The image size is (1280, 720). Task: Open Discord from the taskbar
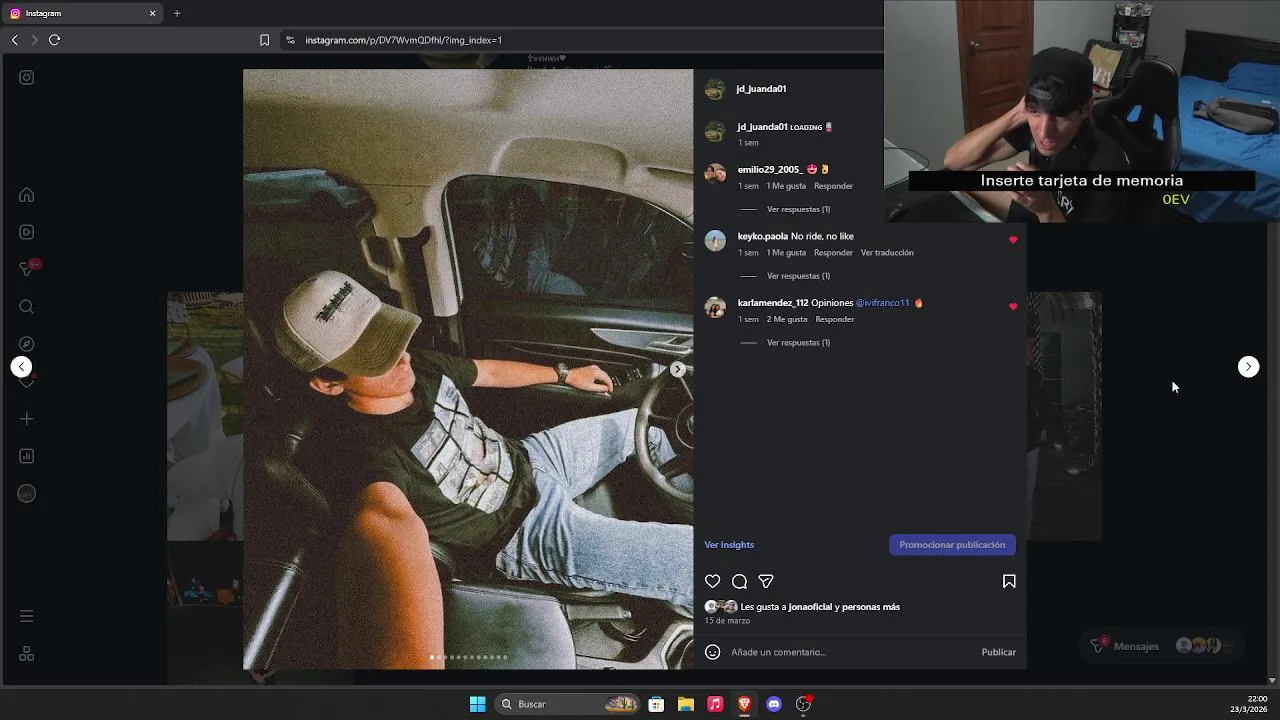coord(774,704)
